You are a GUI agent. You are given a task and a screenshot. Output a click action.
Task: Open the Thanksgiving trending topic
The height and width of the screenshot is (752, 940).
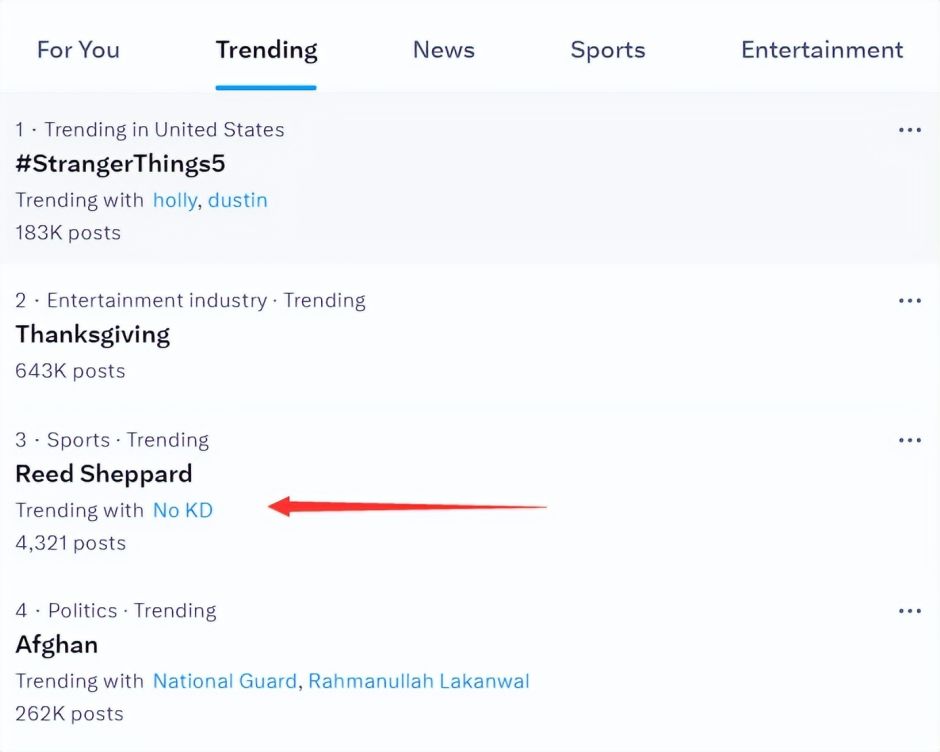[x=93, y=334]
